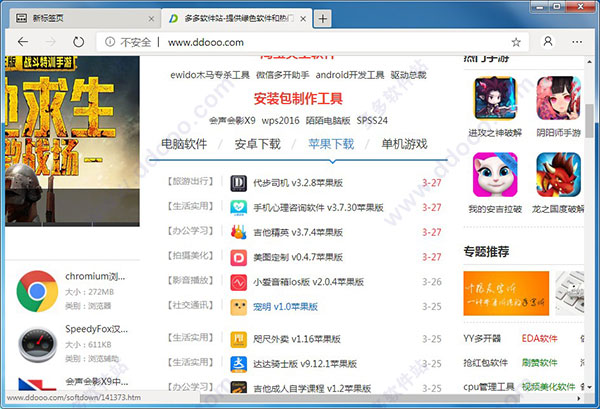Select the 多多软件站 browser tab
The image size is (600, 409).
[237, 18]
